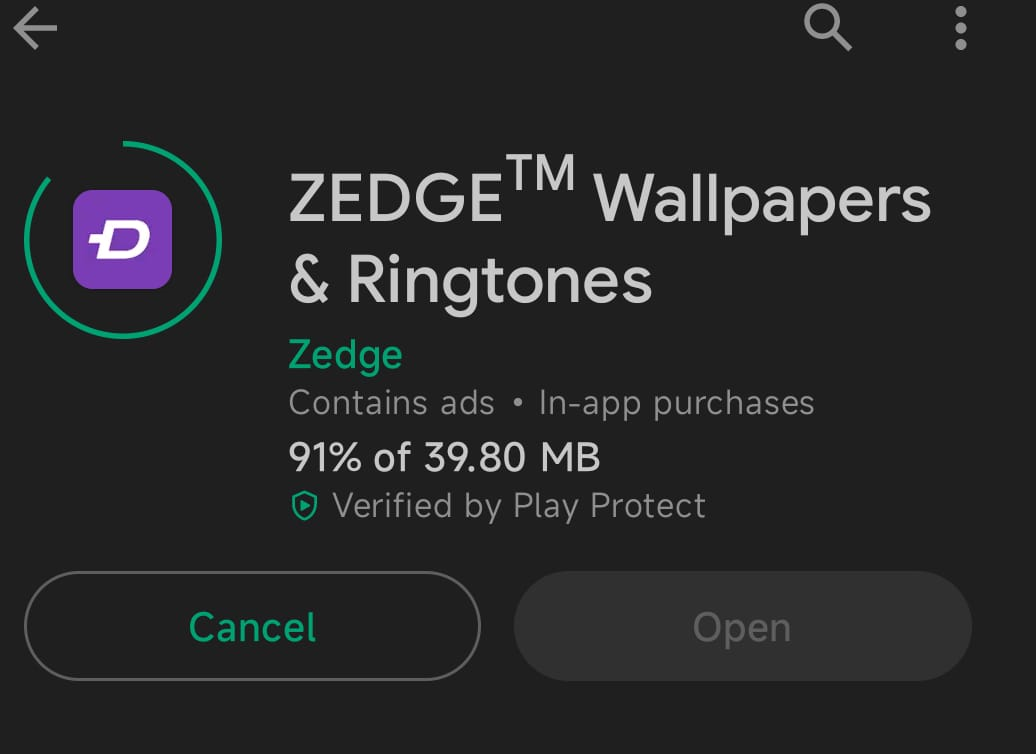Tap the "91%" download percentage
This screenshot has width=1036, height=754.
point(325,457)
